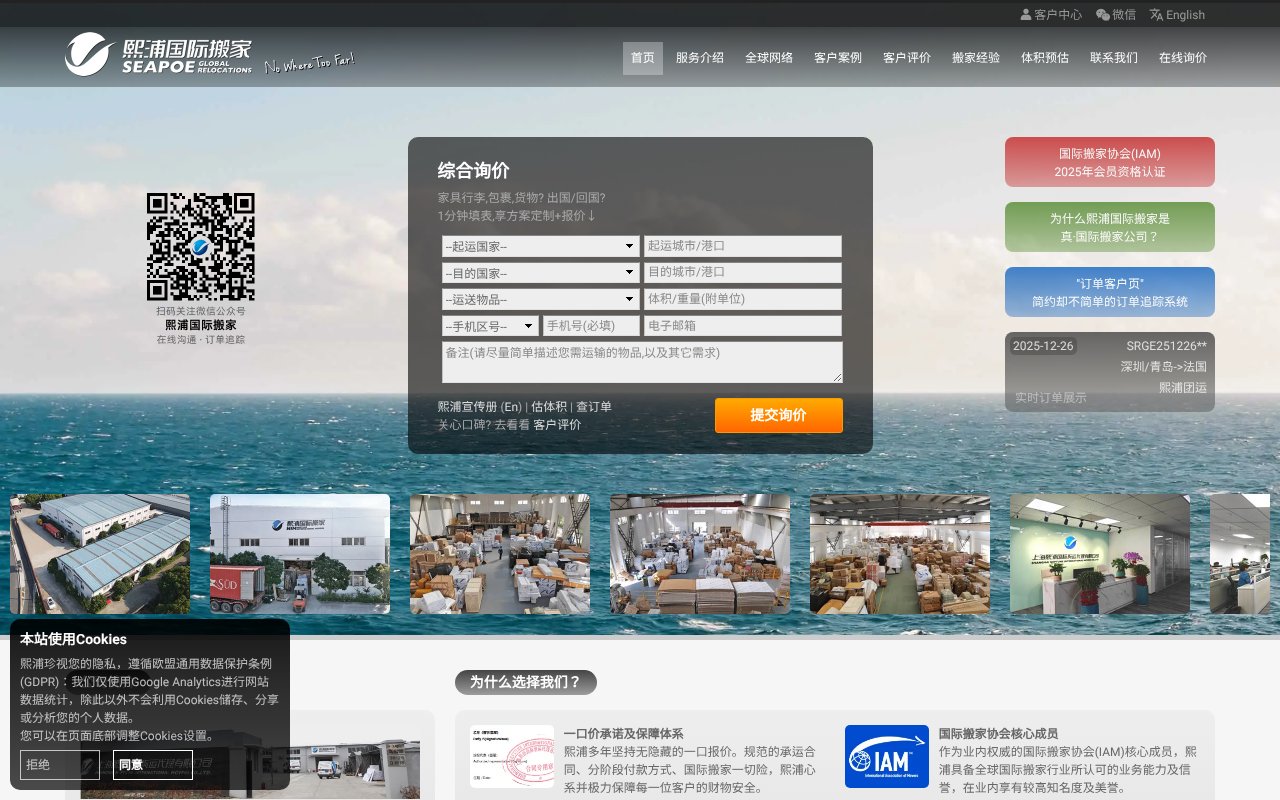Image resolution: width=1280 pixels, height=800 pixels.
Task: Decline cookies with the 拒绝 button
Action: point(59,764)
